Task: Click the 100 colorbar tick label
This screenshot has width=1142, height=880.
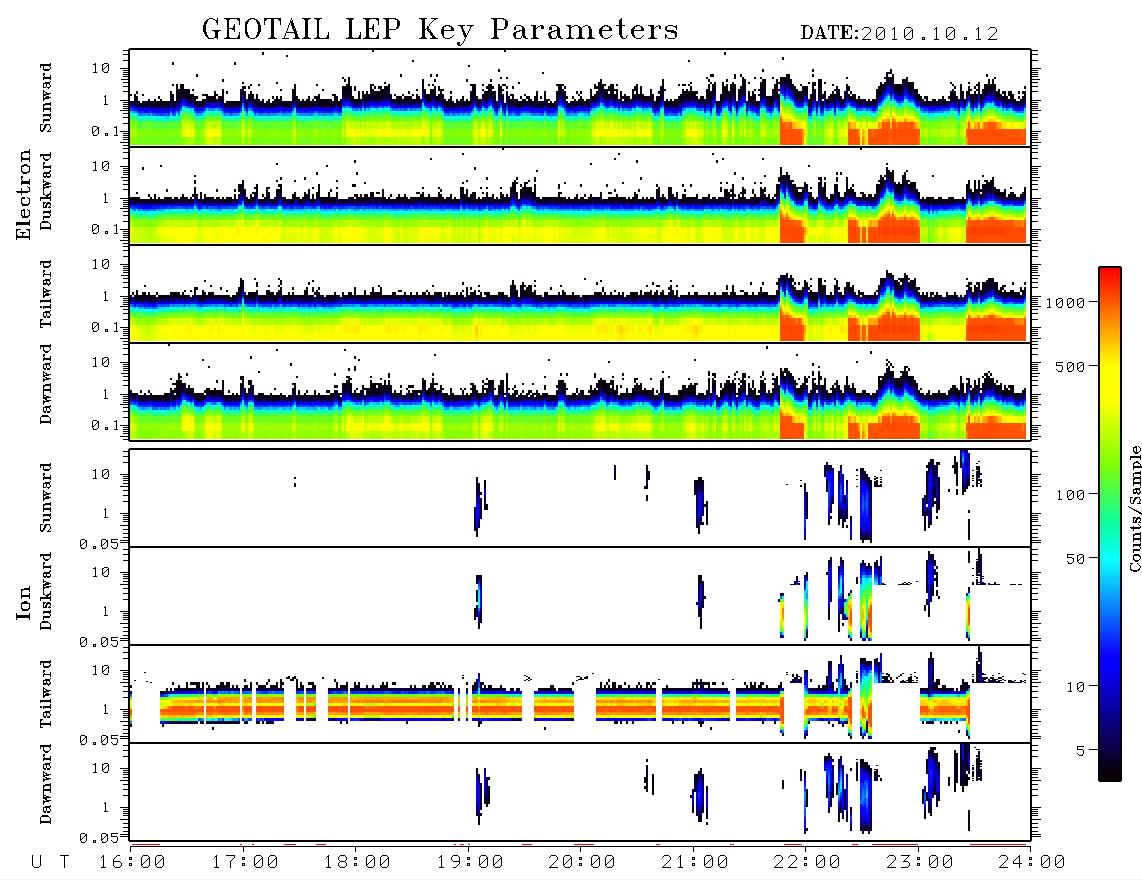Action: coord(1070,495)
